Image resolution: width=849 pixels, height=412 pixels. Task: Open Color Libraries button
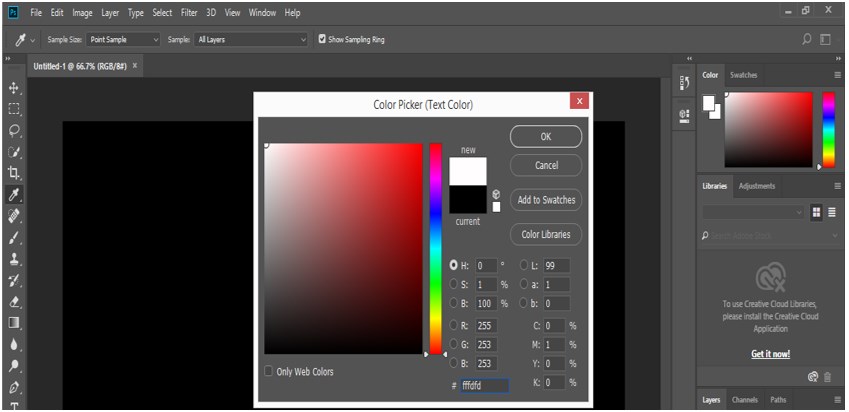click(x=546, y=234)
